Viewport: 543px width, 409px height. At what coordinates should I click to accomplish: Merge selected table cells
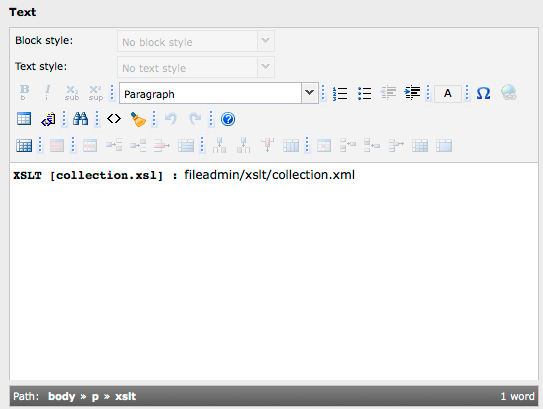pyautogui.click(x=444, y=145)
